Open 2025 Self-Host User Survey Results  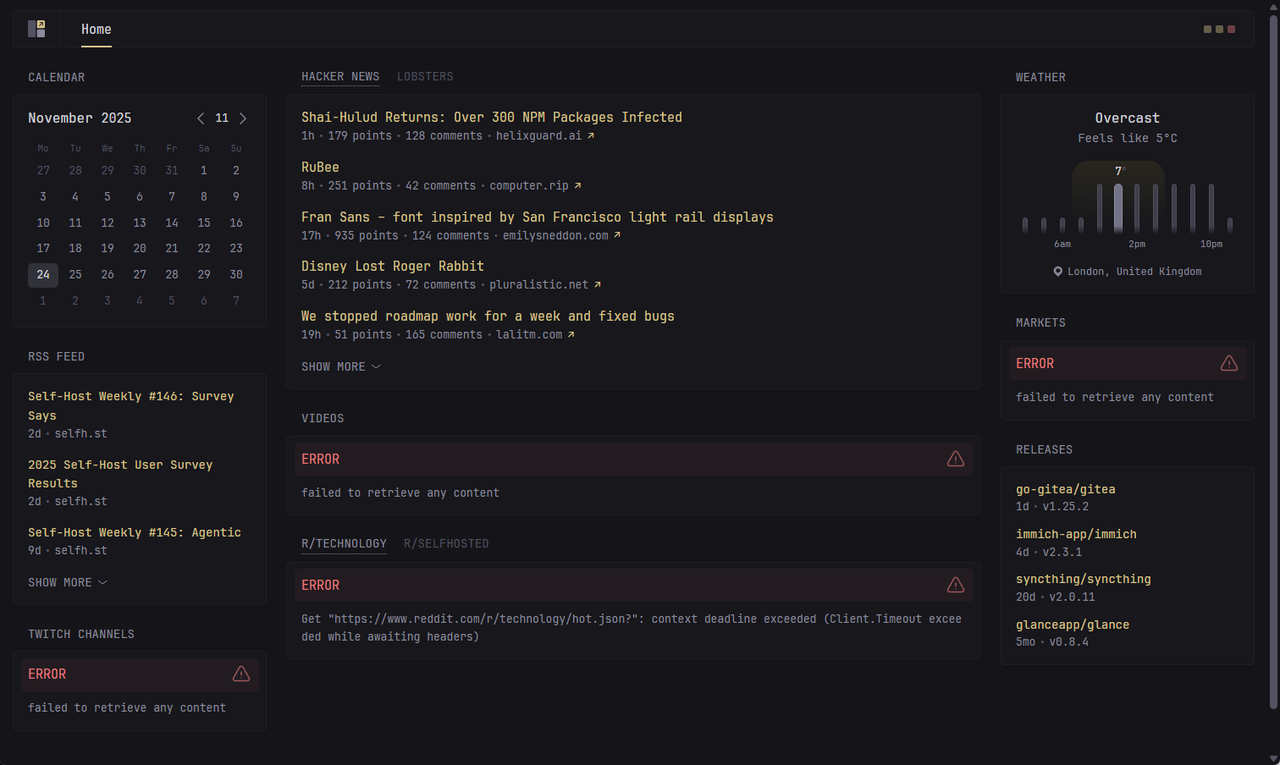120,474
